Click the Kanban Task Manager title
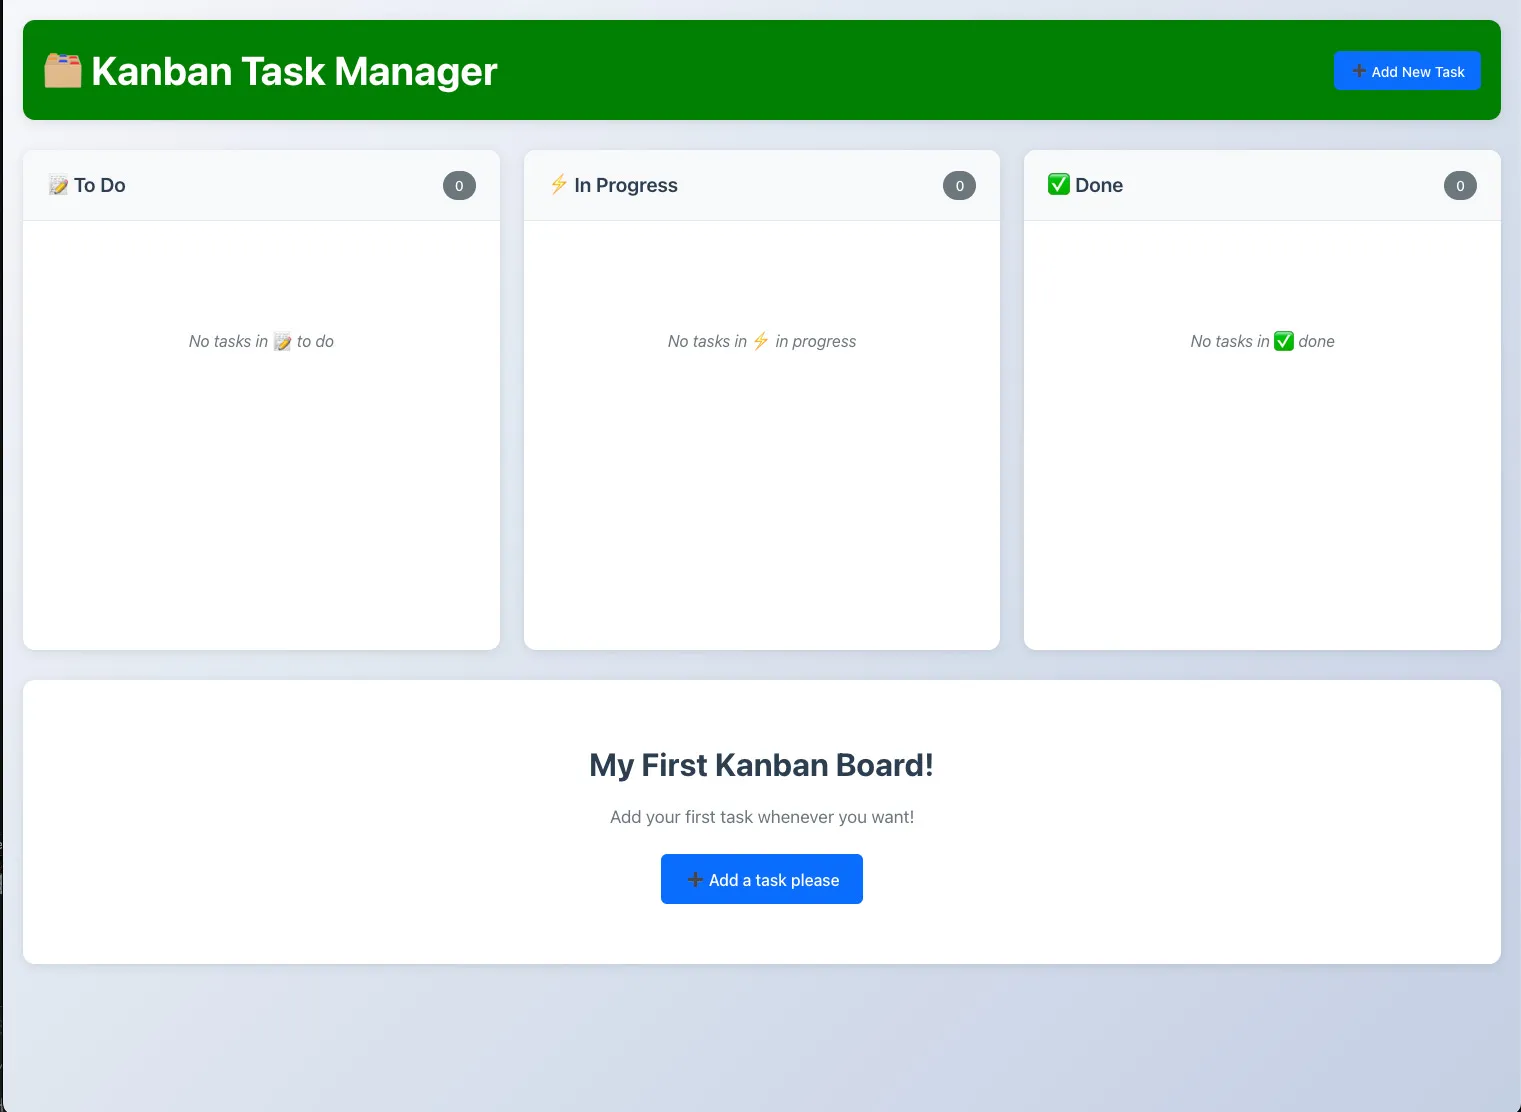This screenshot has width=1521, height=1112. 294,72
